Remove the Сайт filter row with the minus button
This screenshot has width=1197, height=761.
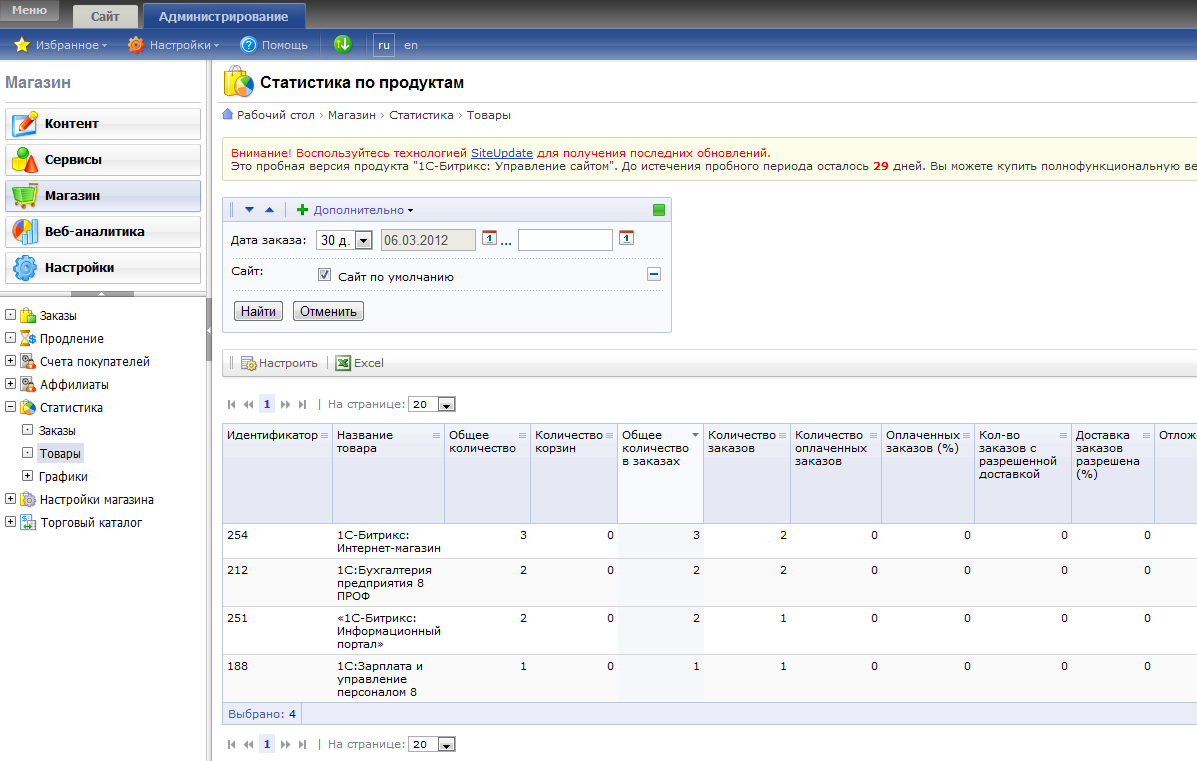pos(654,274)
